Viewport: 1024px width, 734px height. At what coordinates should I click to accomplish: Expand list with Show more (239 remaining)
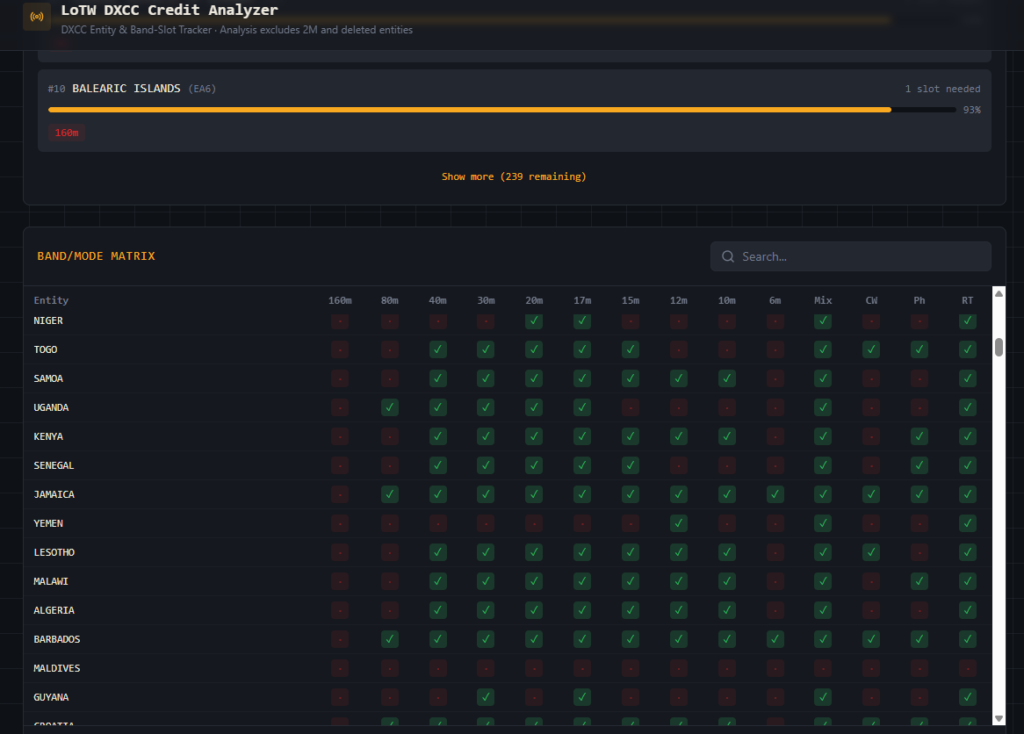514,177
